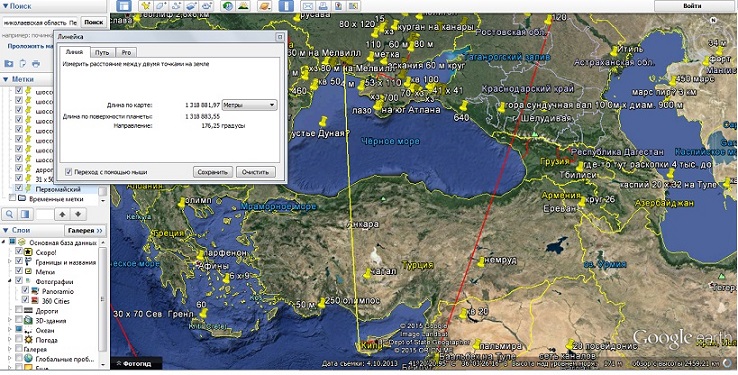Image resolution: width=738 pixels, height=375 pixels.
Task: Uncheck the Первомайский placemark
Action: (19, 189)
